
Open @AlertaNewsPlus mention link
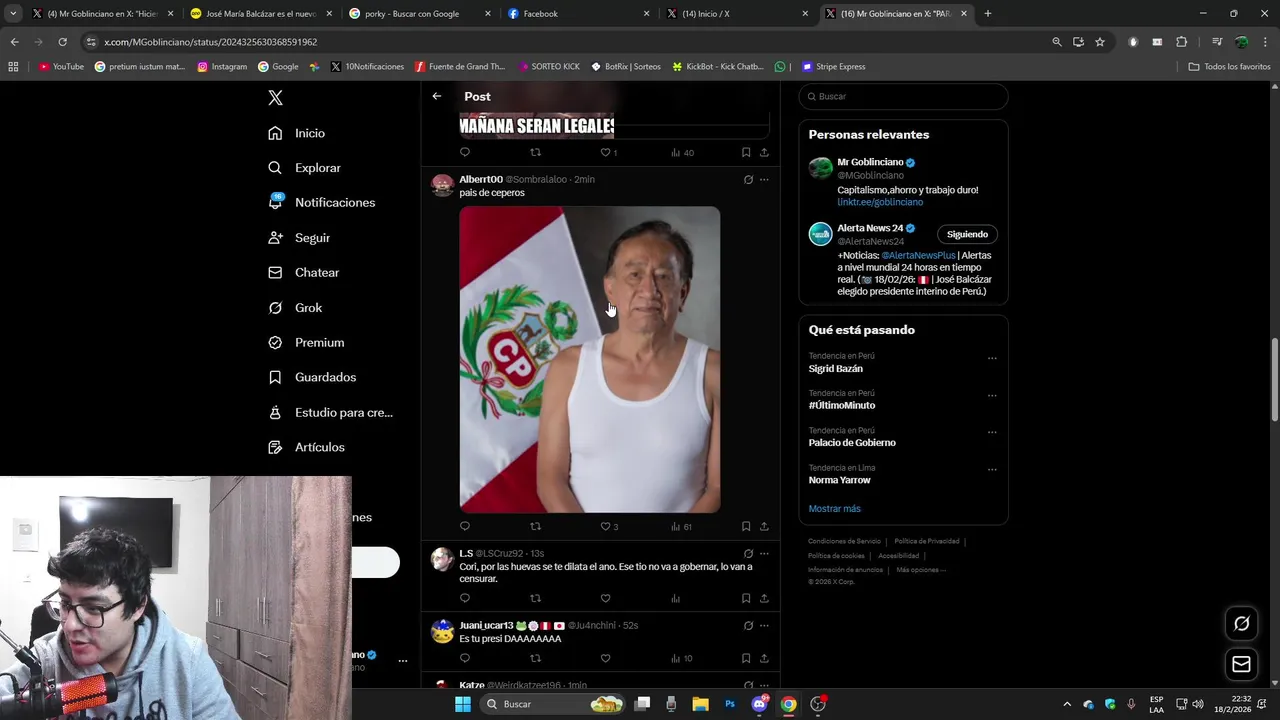click(918, 255)
